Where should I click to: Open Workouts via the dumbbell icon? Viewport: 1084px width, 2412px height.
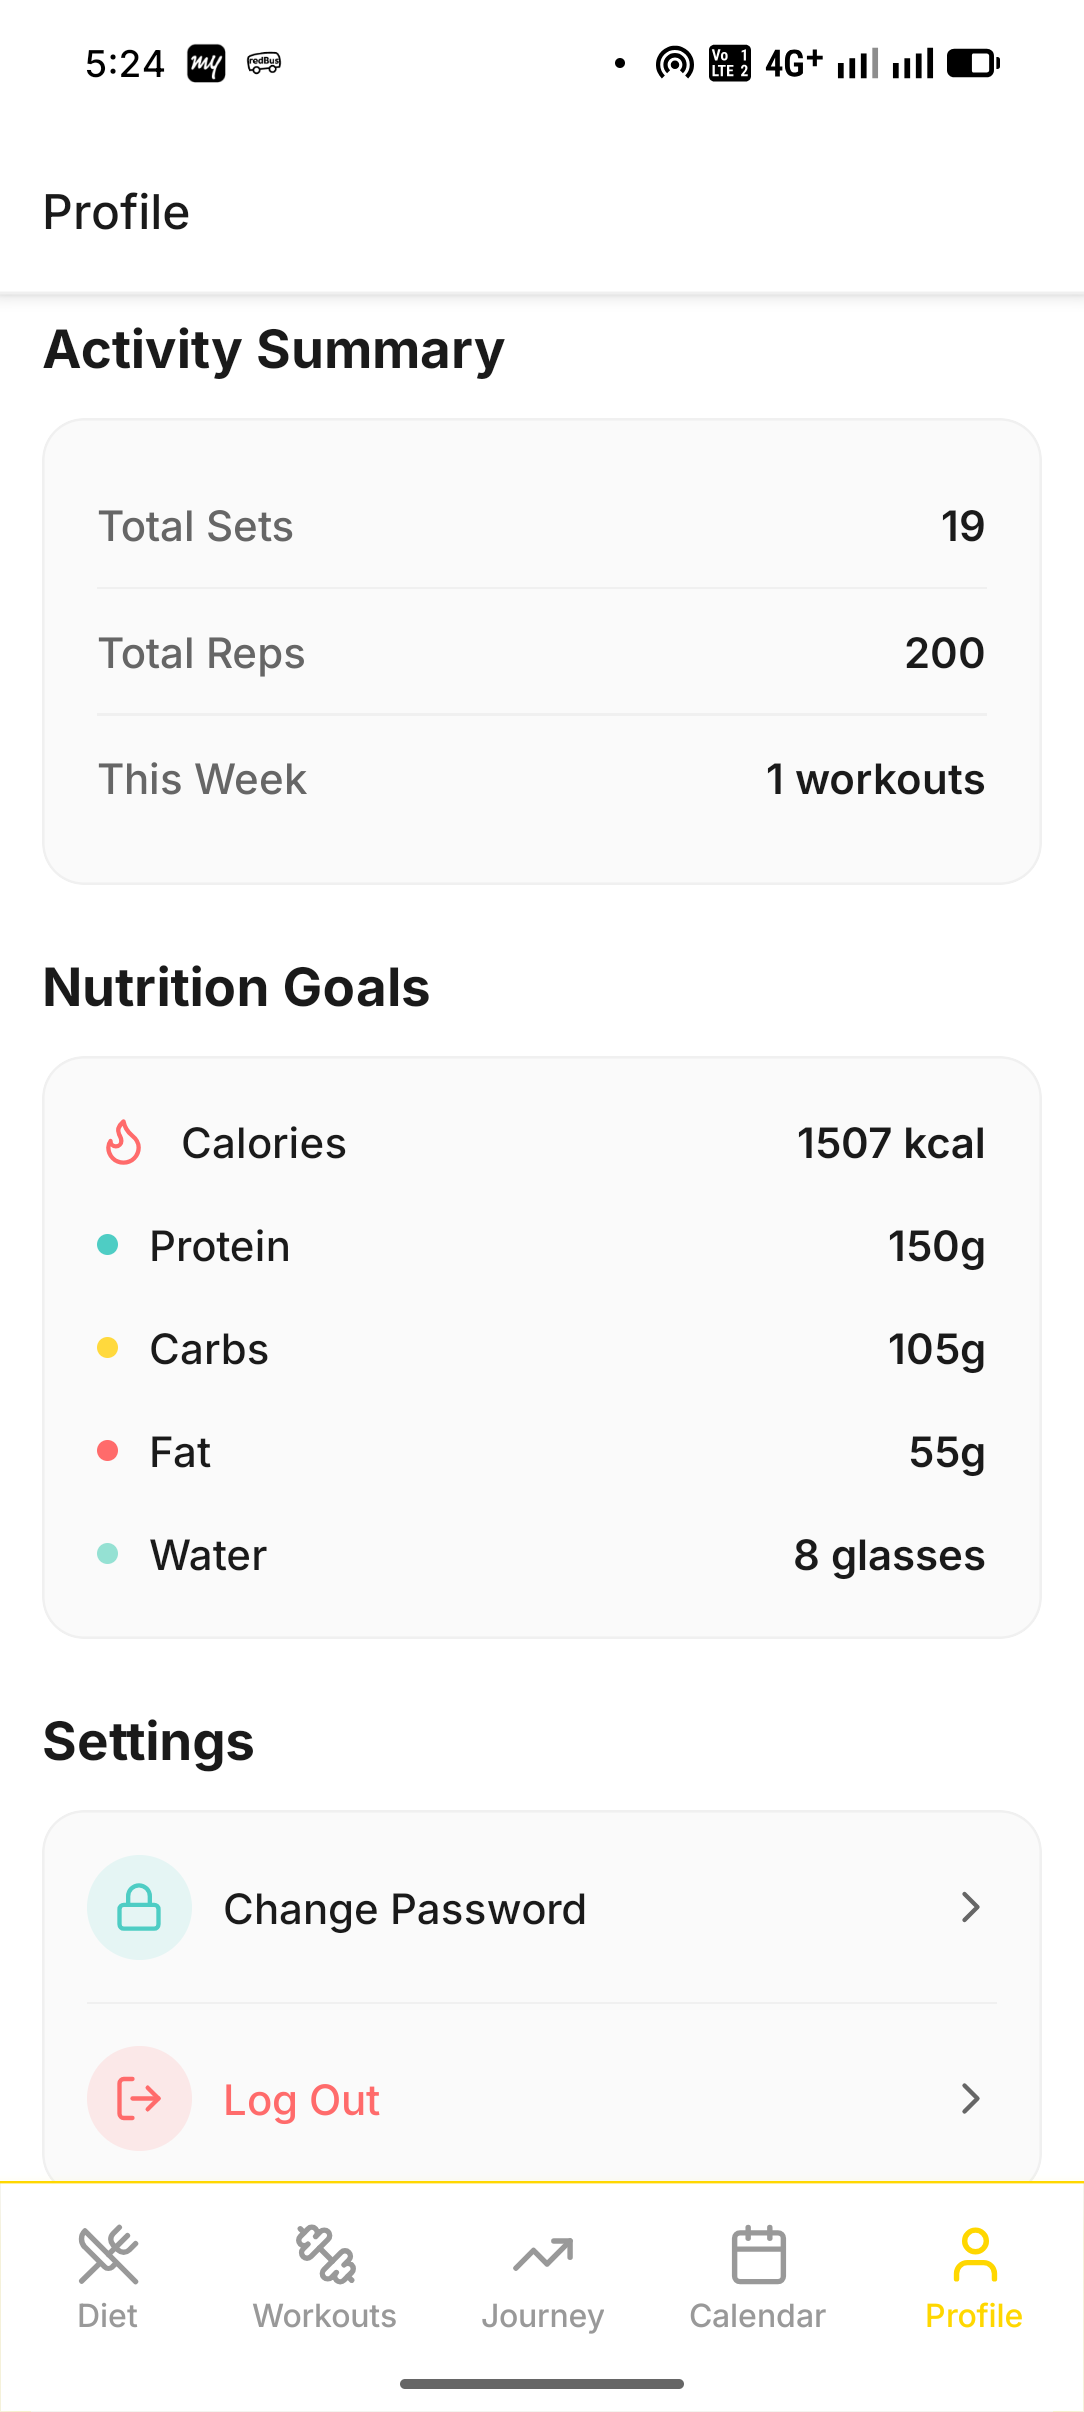coord(325,2254)
